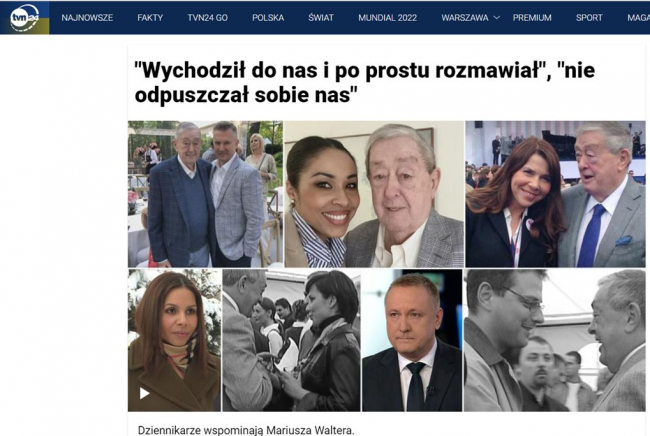Open the Najnowsze menu item

87,18
